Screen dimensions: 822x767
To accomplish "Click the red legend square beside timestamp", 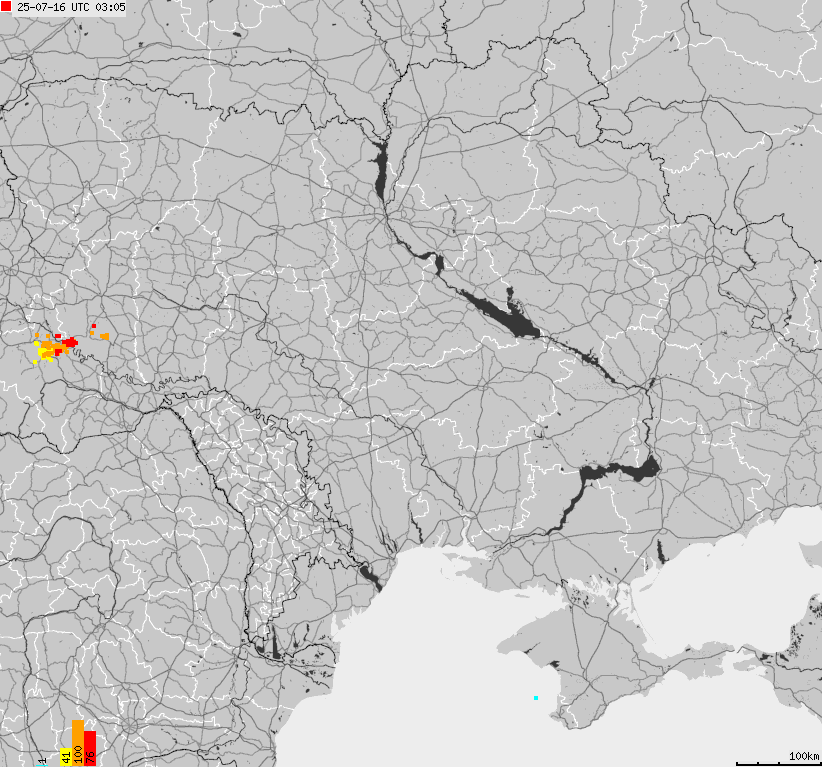I will (x=6, y=6).
